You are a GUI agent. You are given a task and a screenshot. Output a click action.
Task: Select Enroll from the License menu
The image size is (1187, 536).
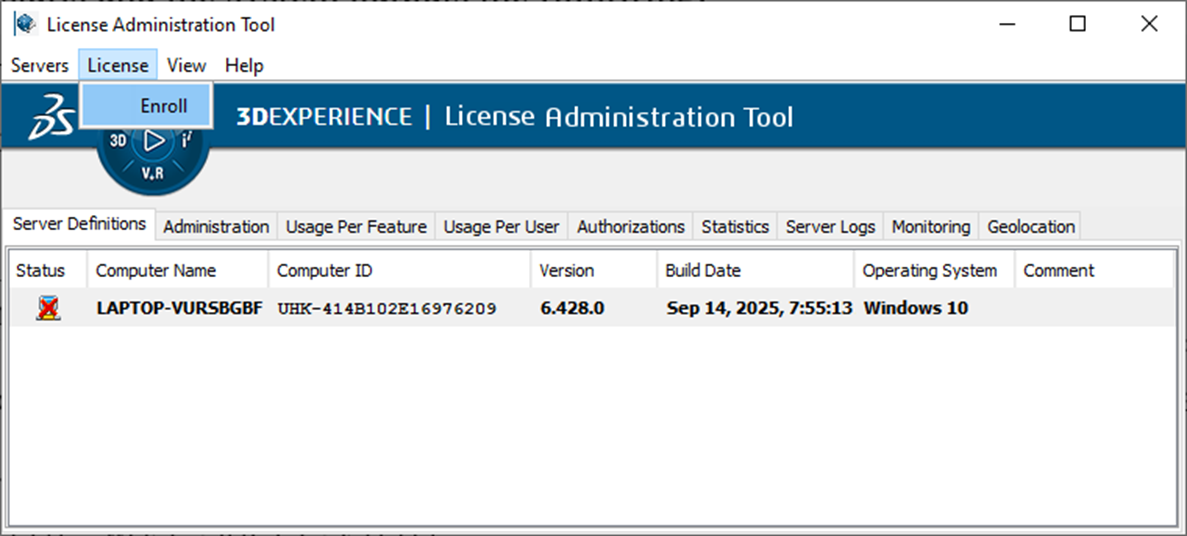pos(163,106)
